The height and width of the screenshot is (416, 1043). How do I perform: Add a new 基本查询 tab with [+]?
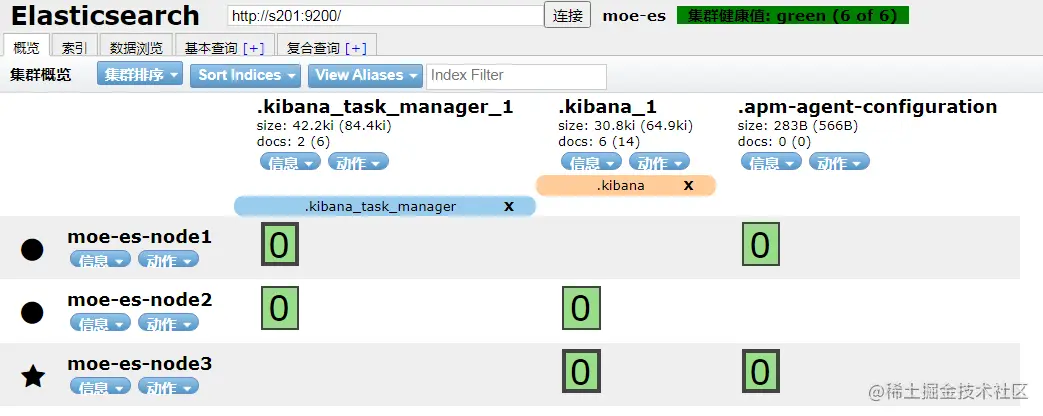coord(254,48)
